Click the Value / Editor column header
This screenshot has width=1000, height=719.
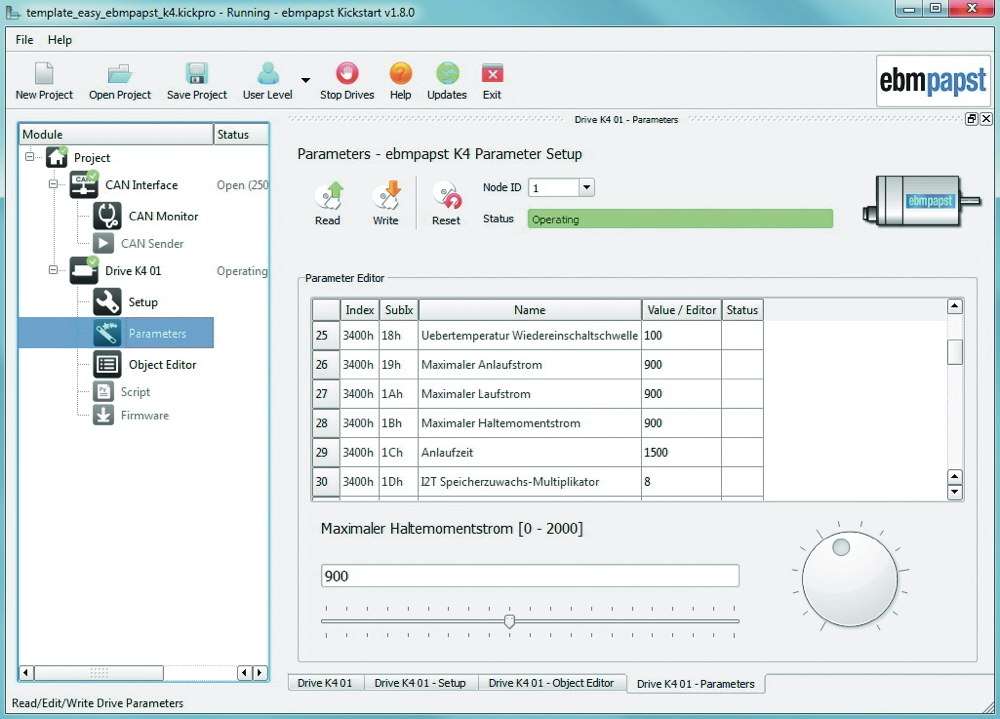682,310
